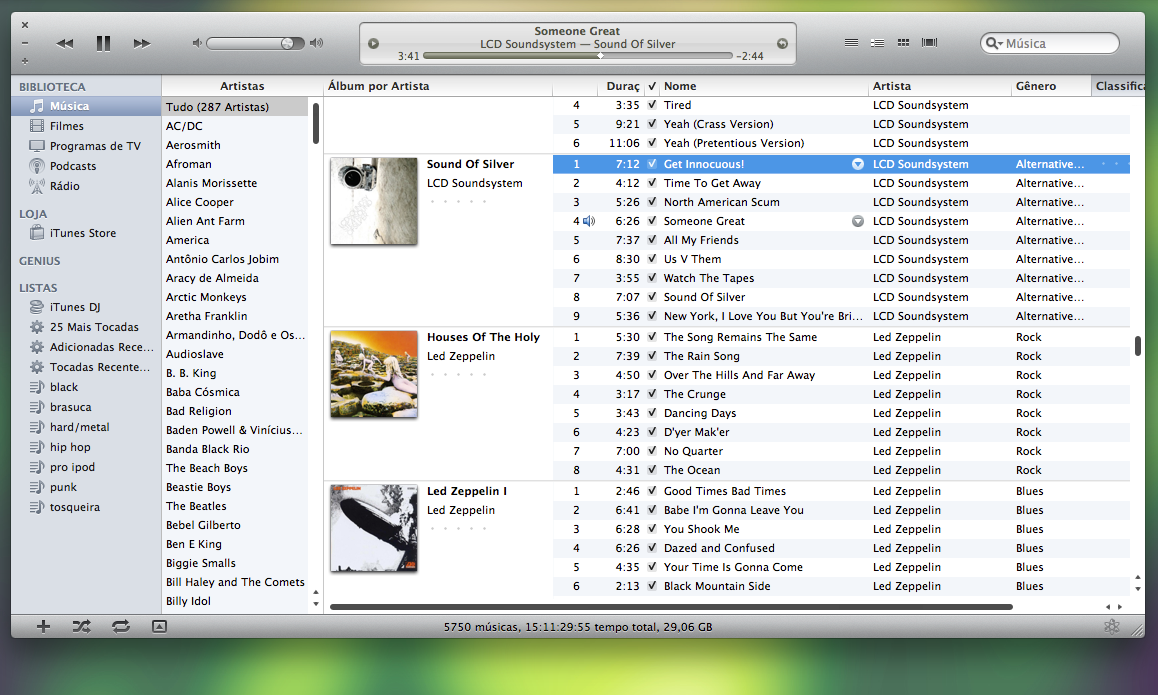Select the GENIUS section header
Viewport: 1158px width, 695px height.
coord(40,261)
